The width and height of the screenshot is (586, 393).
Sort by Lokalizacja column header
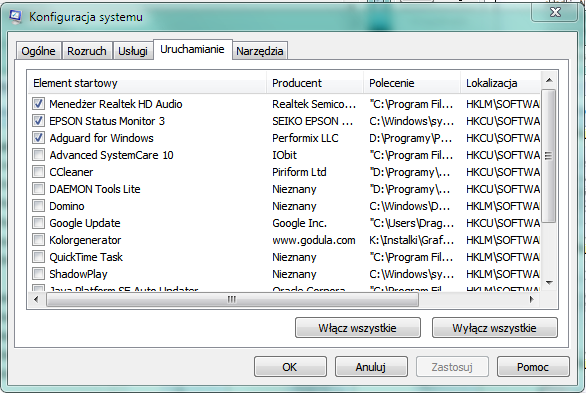[500, 83]
